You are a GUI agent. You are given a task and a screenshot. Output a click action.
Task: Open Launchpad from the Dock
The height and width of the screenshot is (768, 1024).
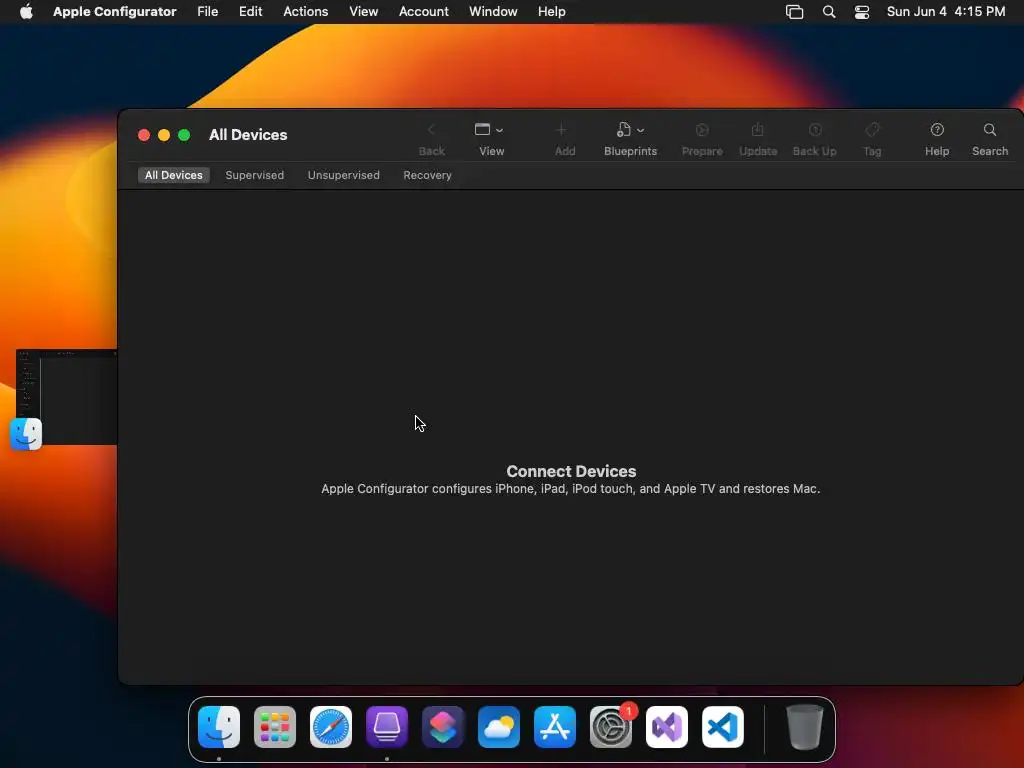tap(275, 727)
